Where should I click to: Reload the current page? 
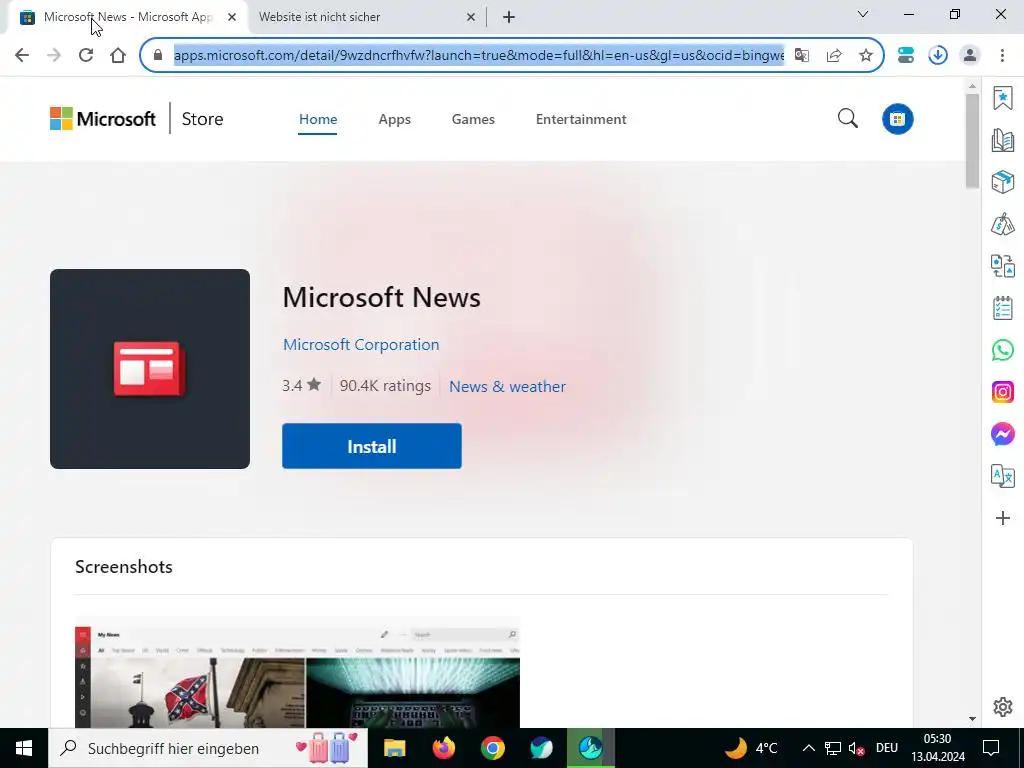tap(86, 55)
